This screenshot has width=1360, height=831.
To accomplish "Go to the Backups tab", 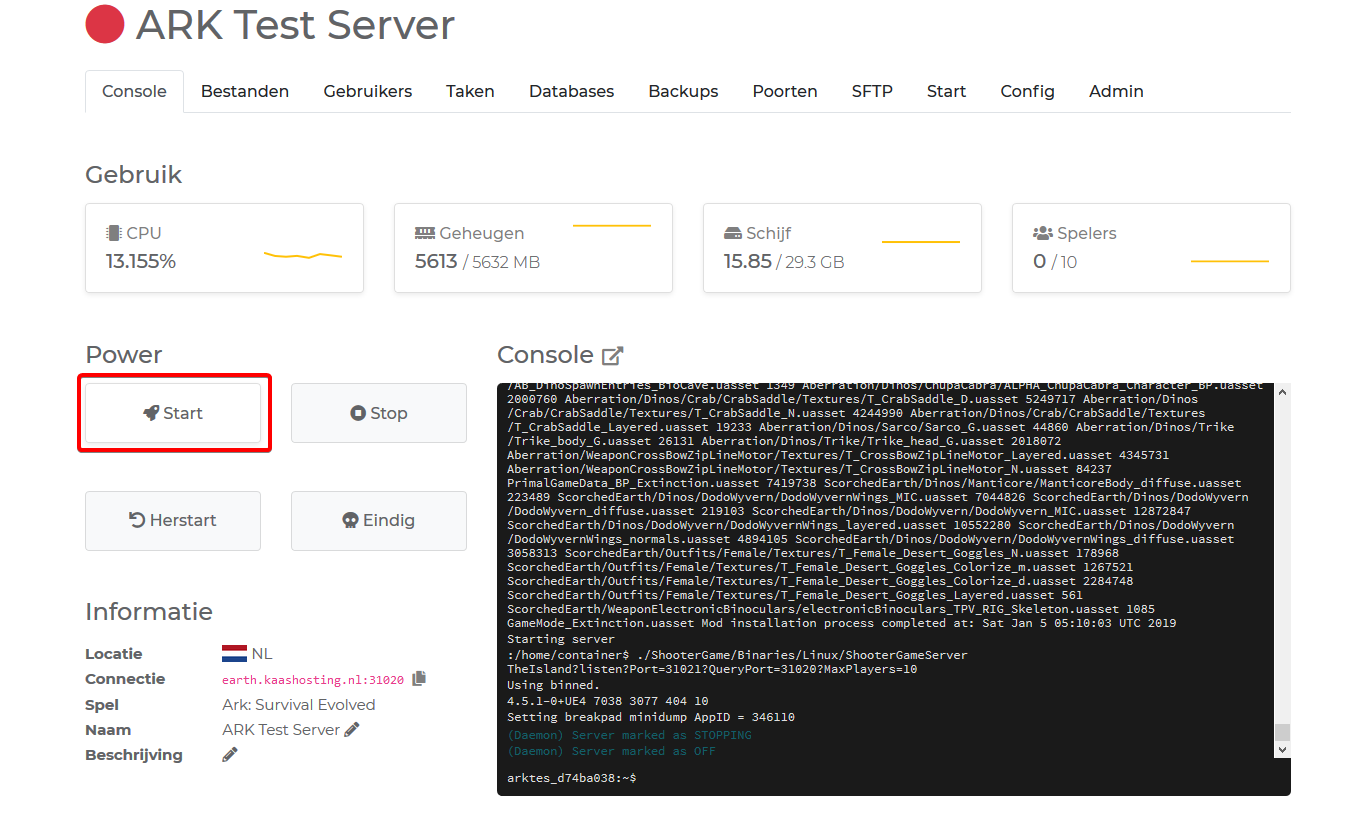I will (683, 91).
